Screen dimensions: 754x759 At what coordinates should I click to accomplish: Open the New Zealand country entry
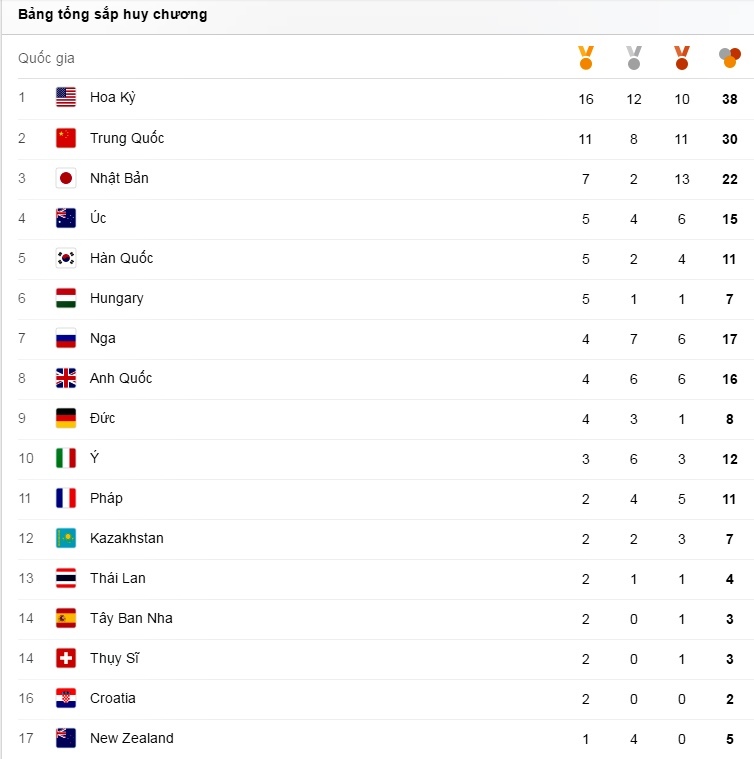click(x=131, y=738)
